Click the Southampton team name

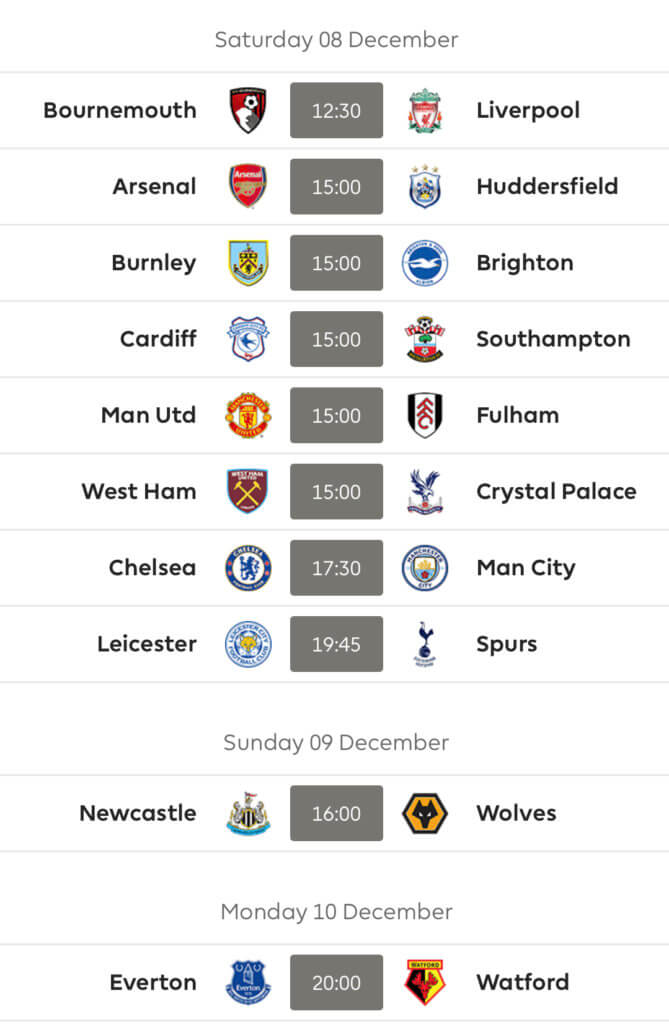[x=553, y=340]
